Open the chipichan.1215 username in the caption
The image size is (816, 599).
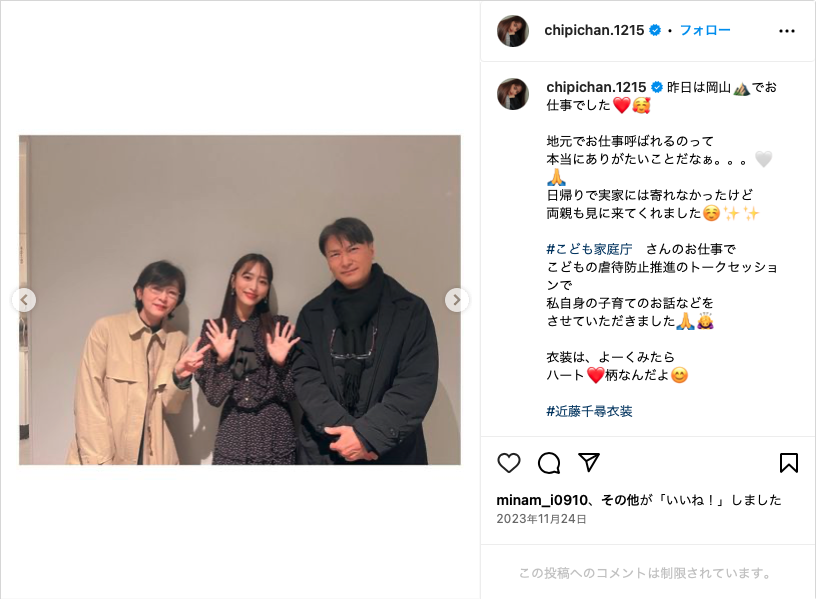[596, 87]
